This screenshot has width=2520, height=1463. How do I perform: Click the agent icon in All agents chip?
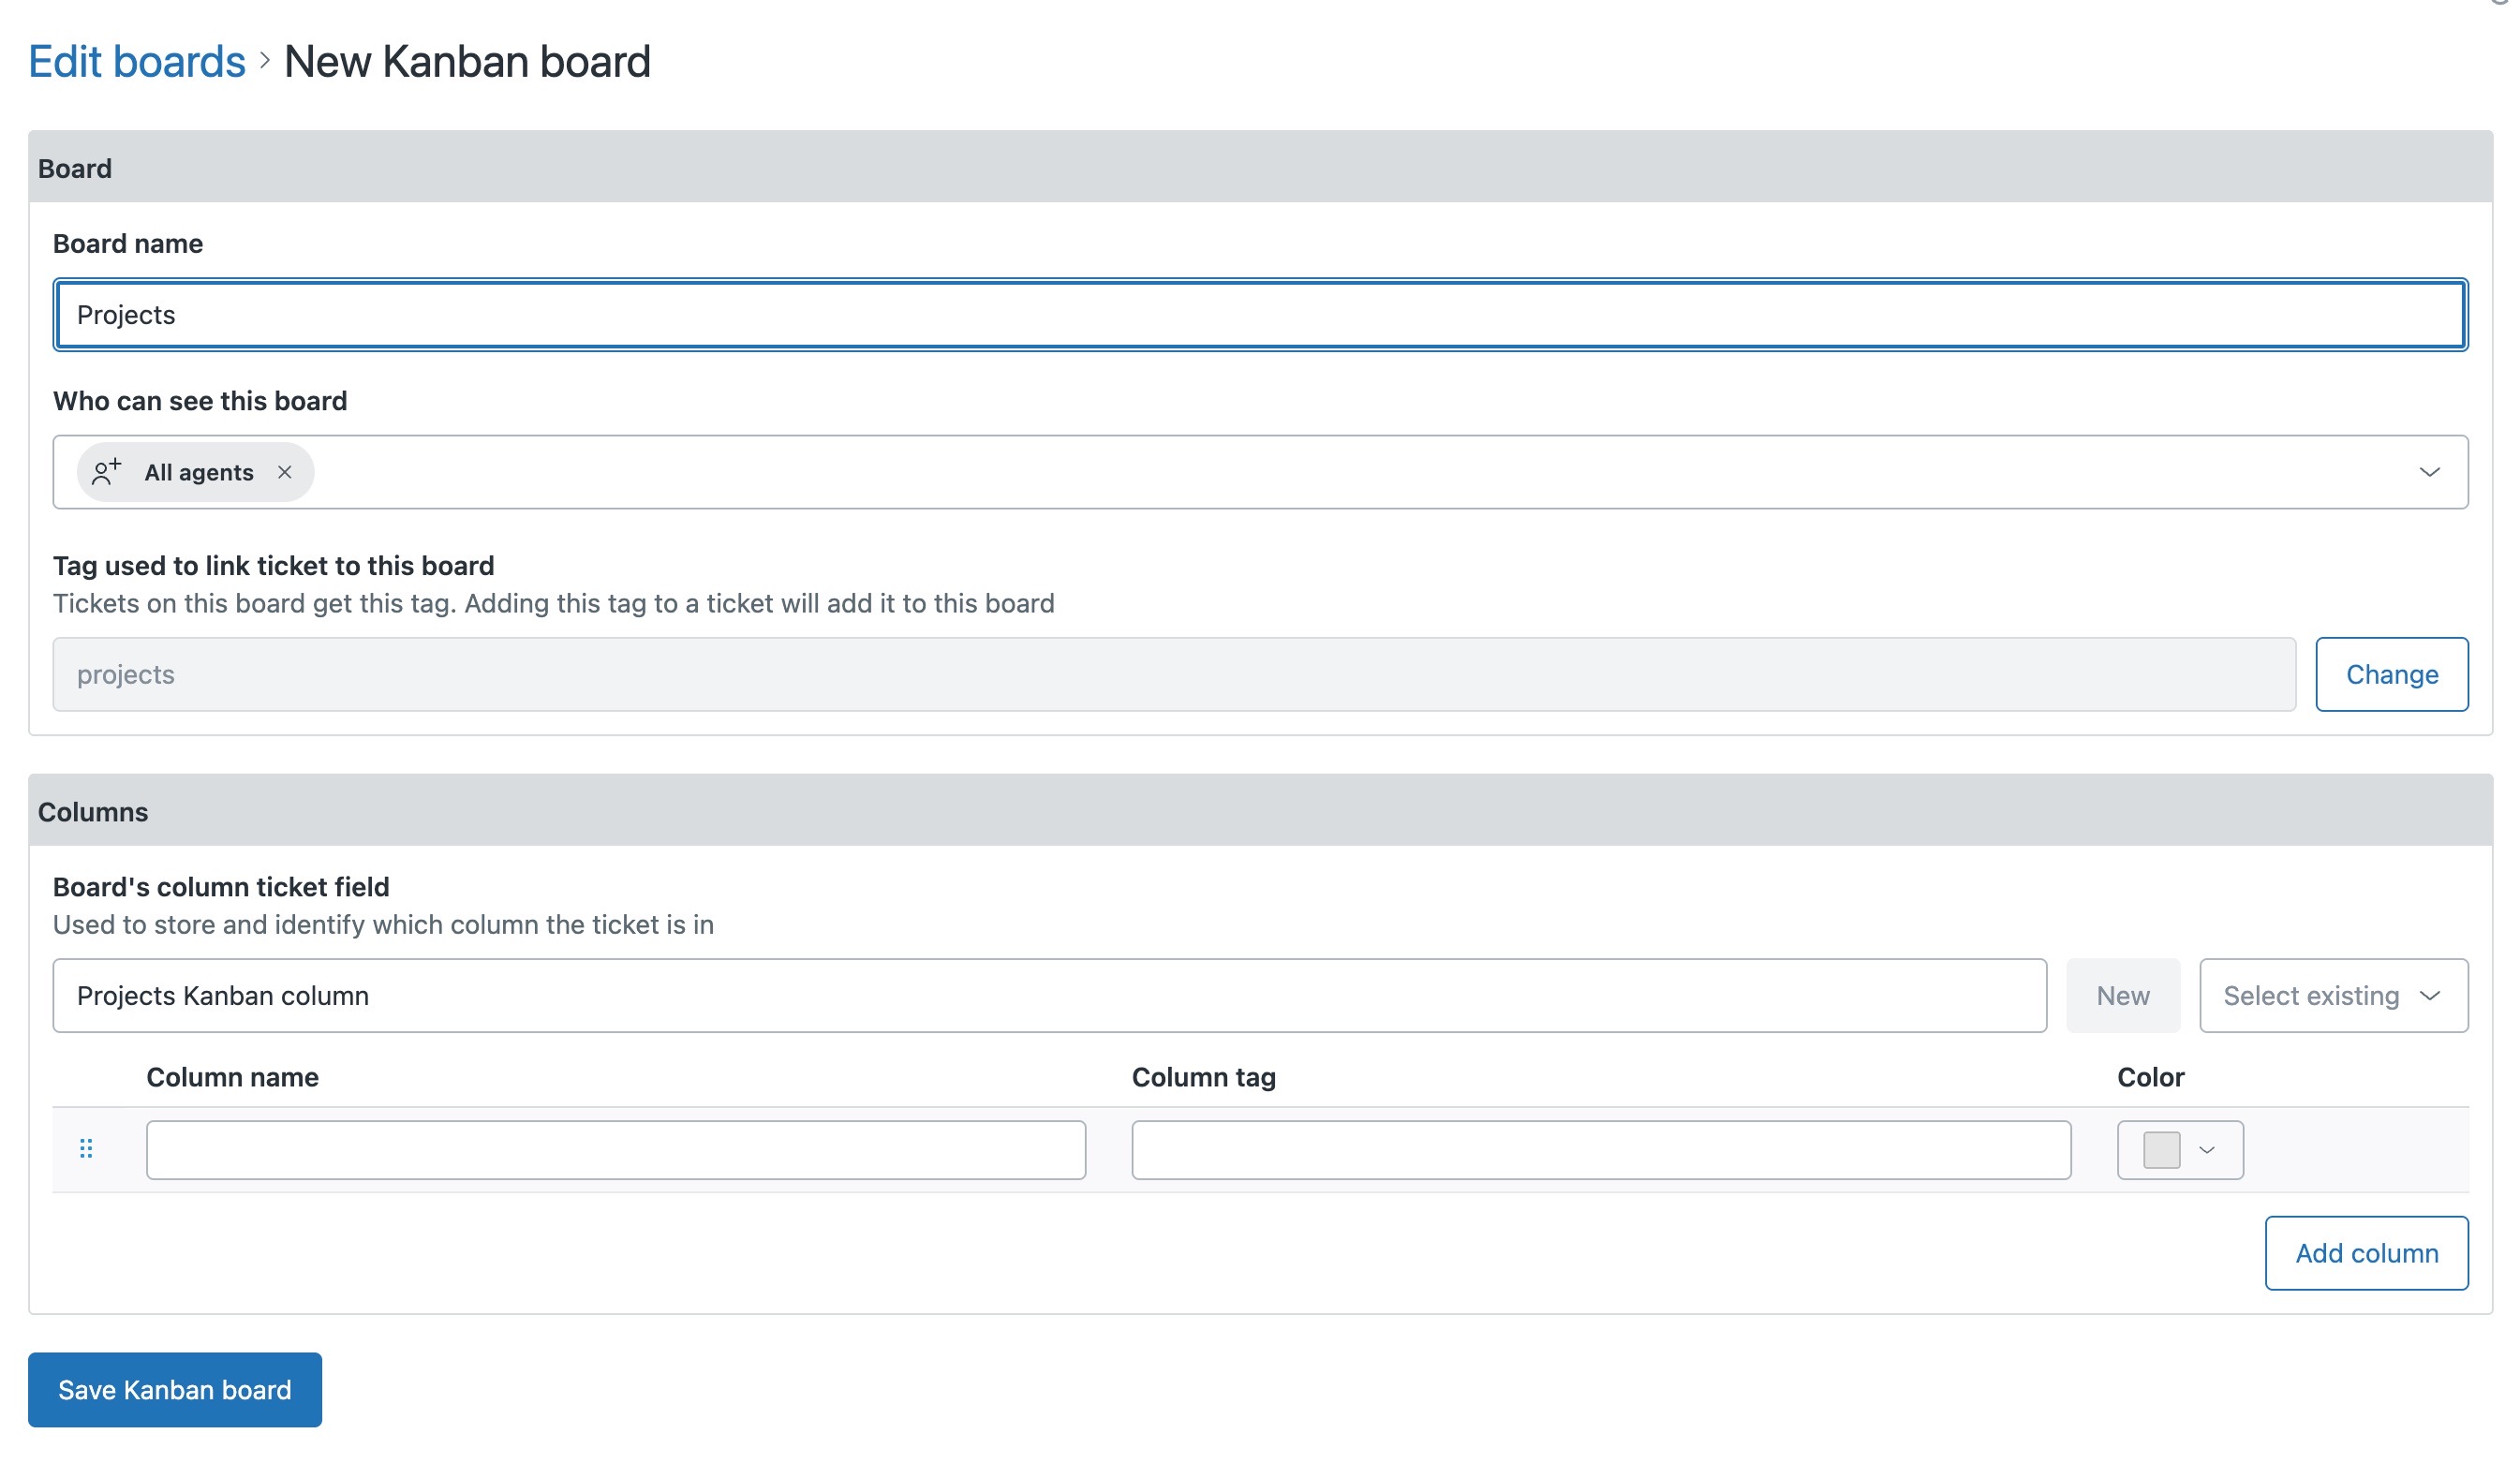click(106, 472)
